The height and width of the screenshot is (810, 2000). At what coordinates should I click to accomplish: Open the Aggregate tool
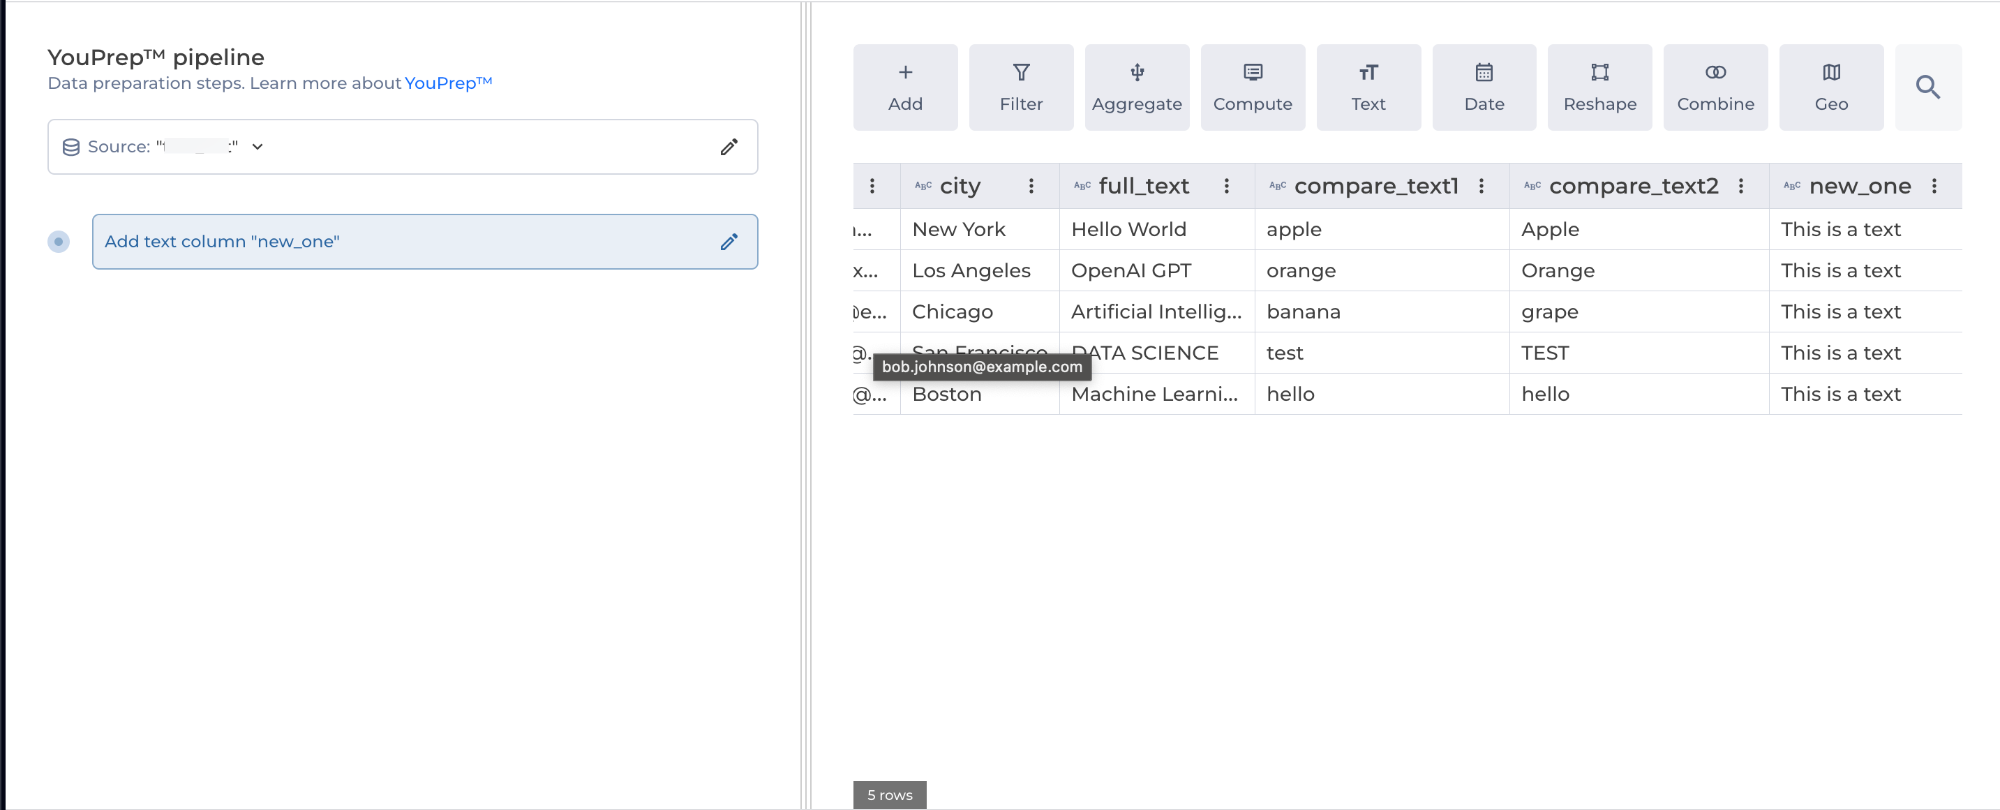pyautogui.click(x=1137, y=87)
